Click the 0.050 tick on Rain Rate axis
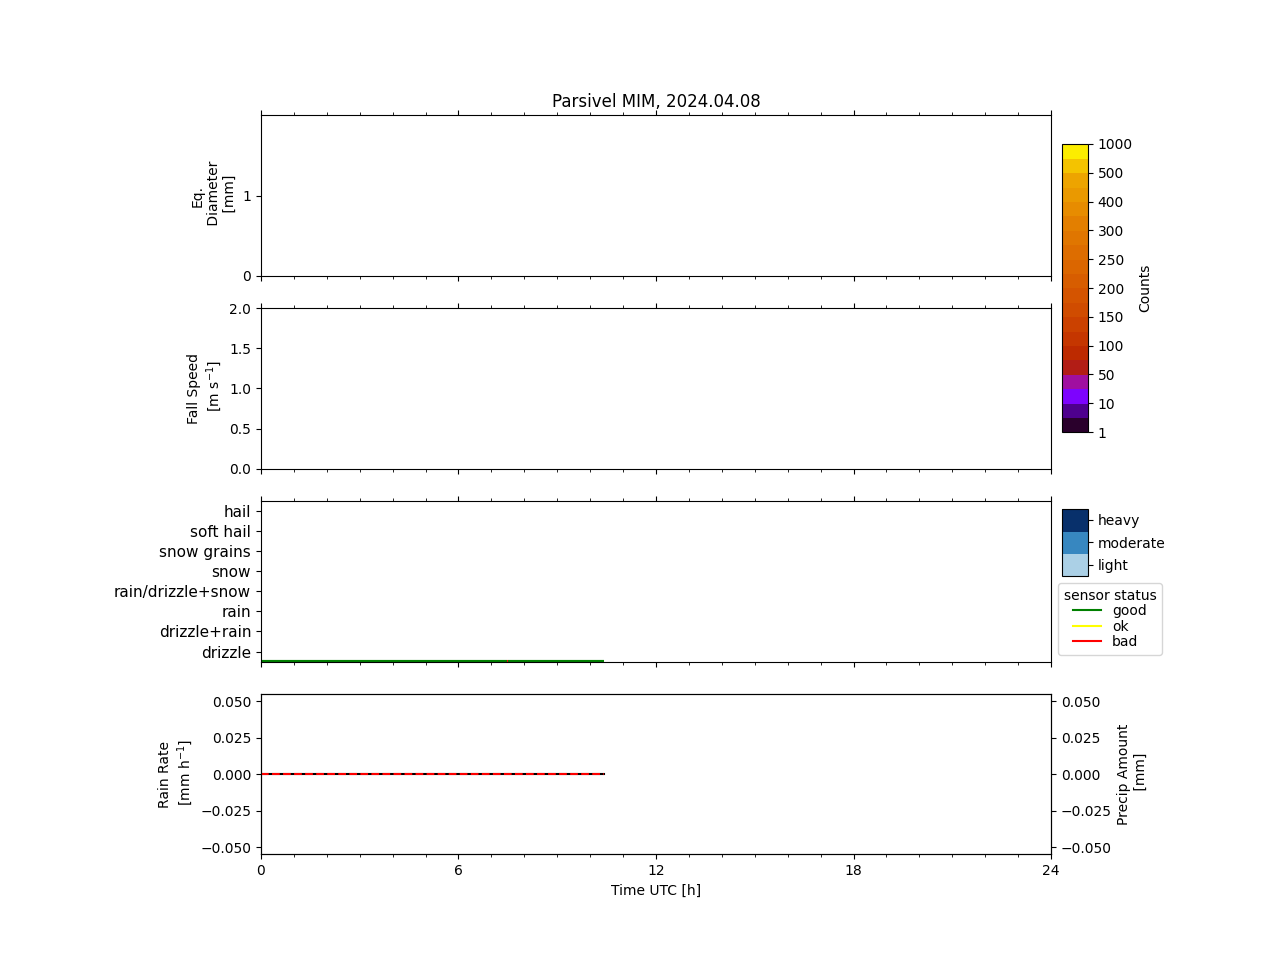Viewport: 1280px width, 960px height. click(x=232, y=702)
